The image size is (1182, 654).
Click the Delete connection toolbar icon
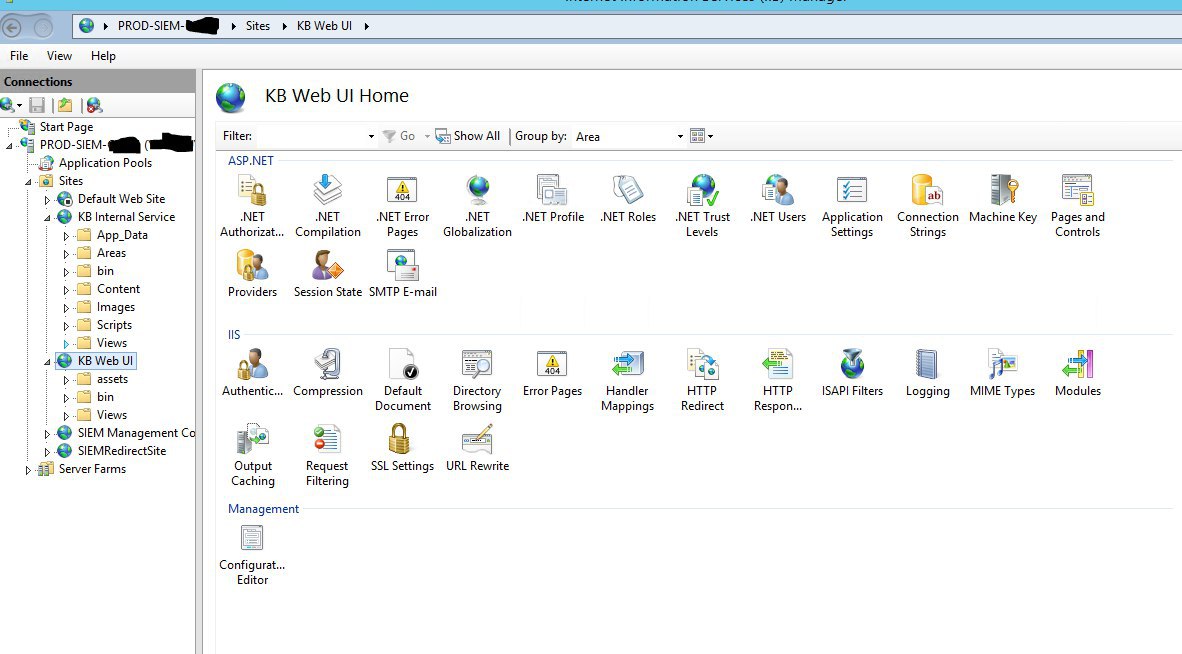click(93, 105)
